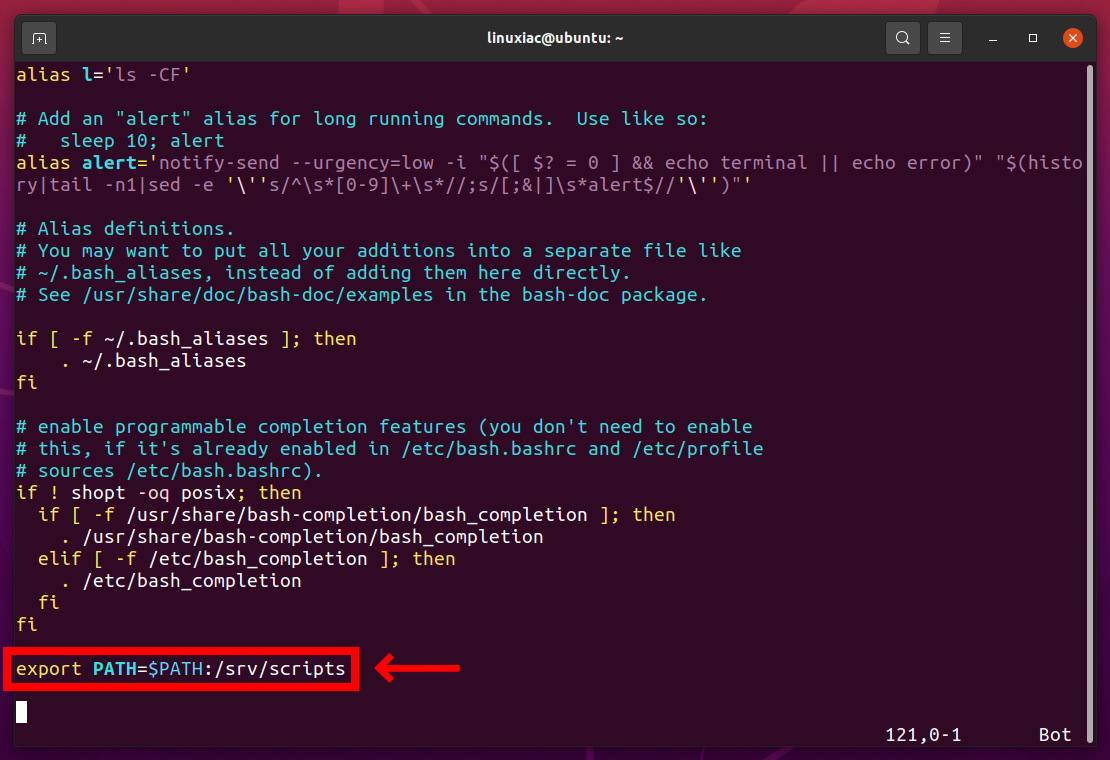Click the alias l='ls -CF' line
The image size is (1110, 760).
tap(103, 75)
